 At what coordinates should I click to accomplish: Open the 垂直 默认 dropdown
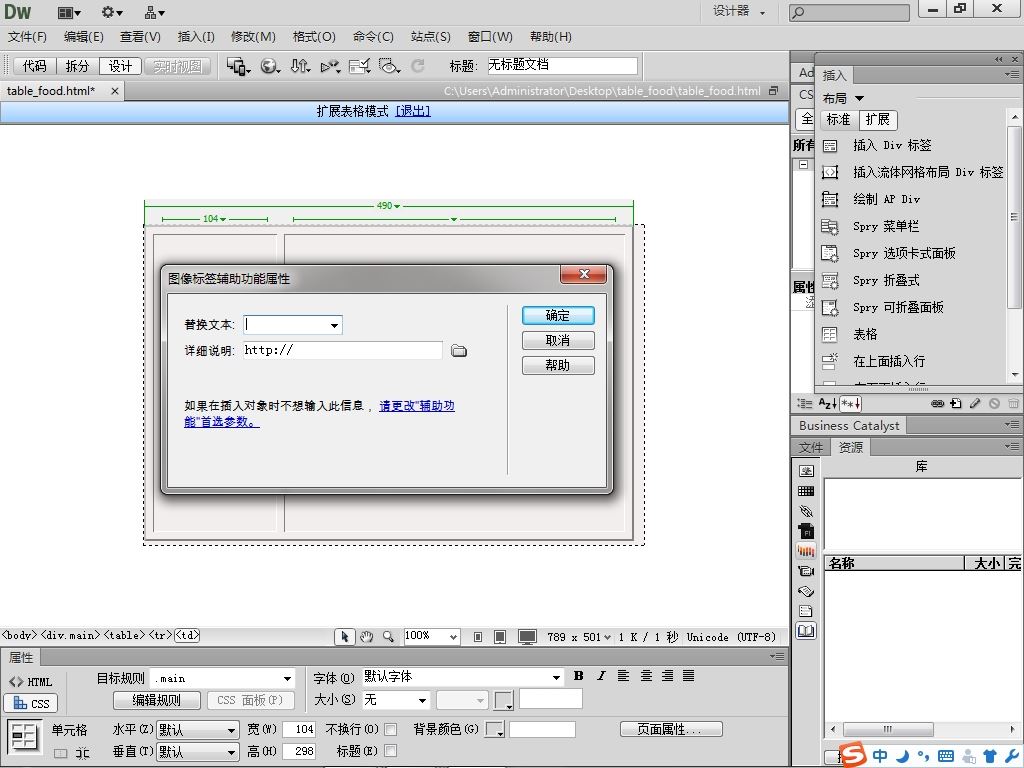click(231, 752)
